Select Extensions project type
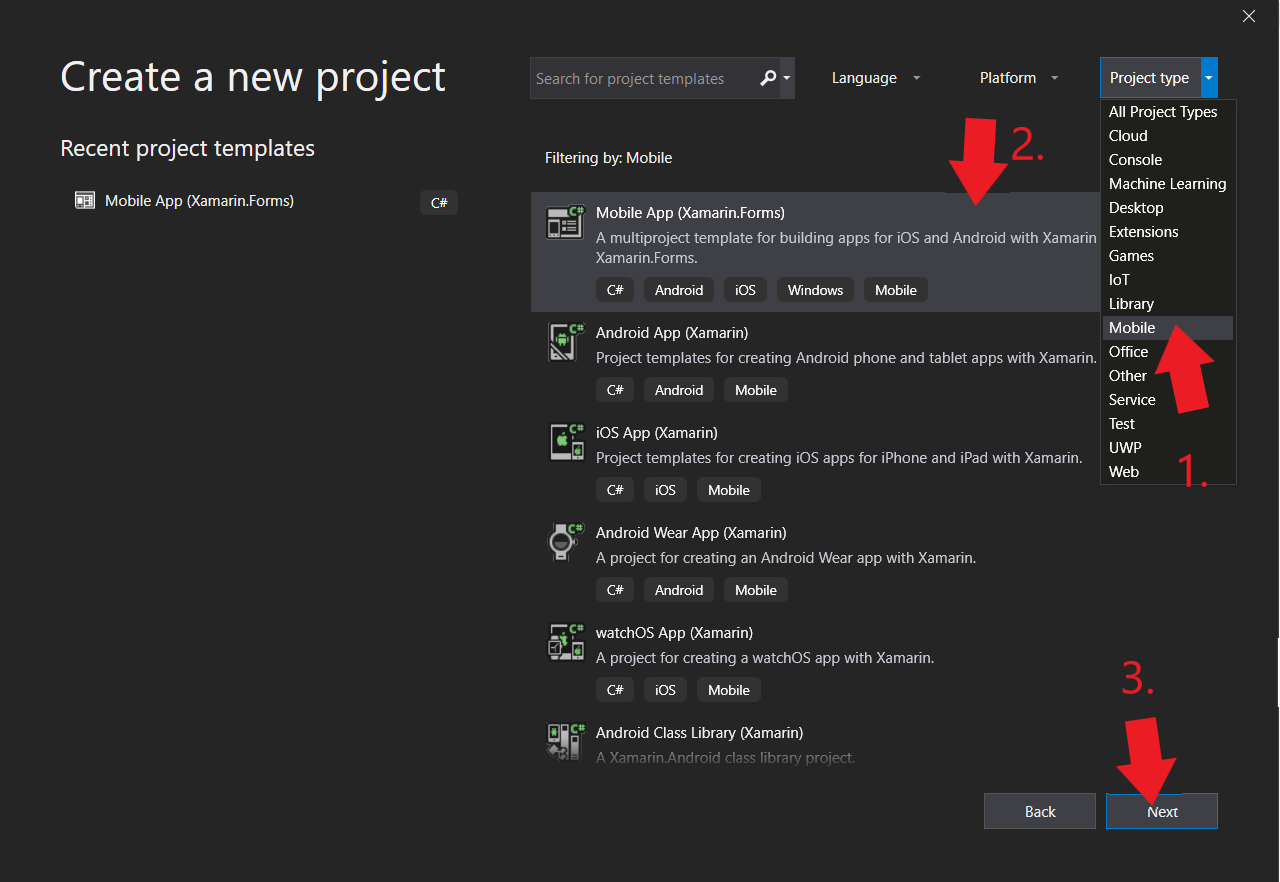Viewport: 1280px width, 882px height. click(x=1168, y=232)
